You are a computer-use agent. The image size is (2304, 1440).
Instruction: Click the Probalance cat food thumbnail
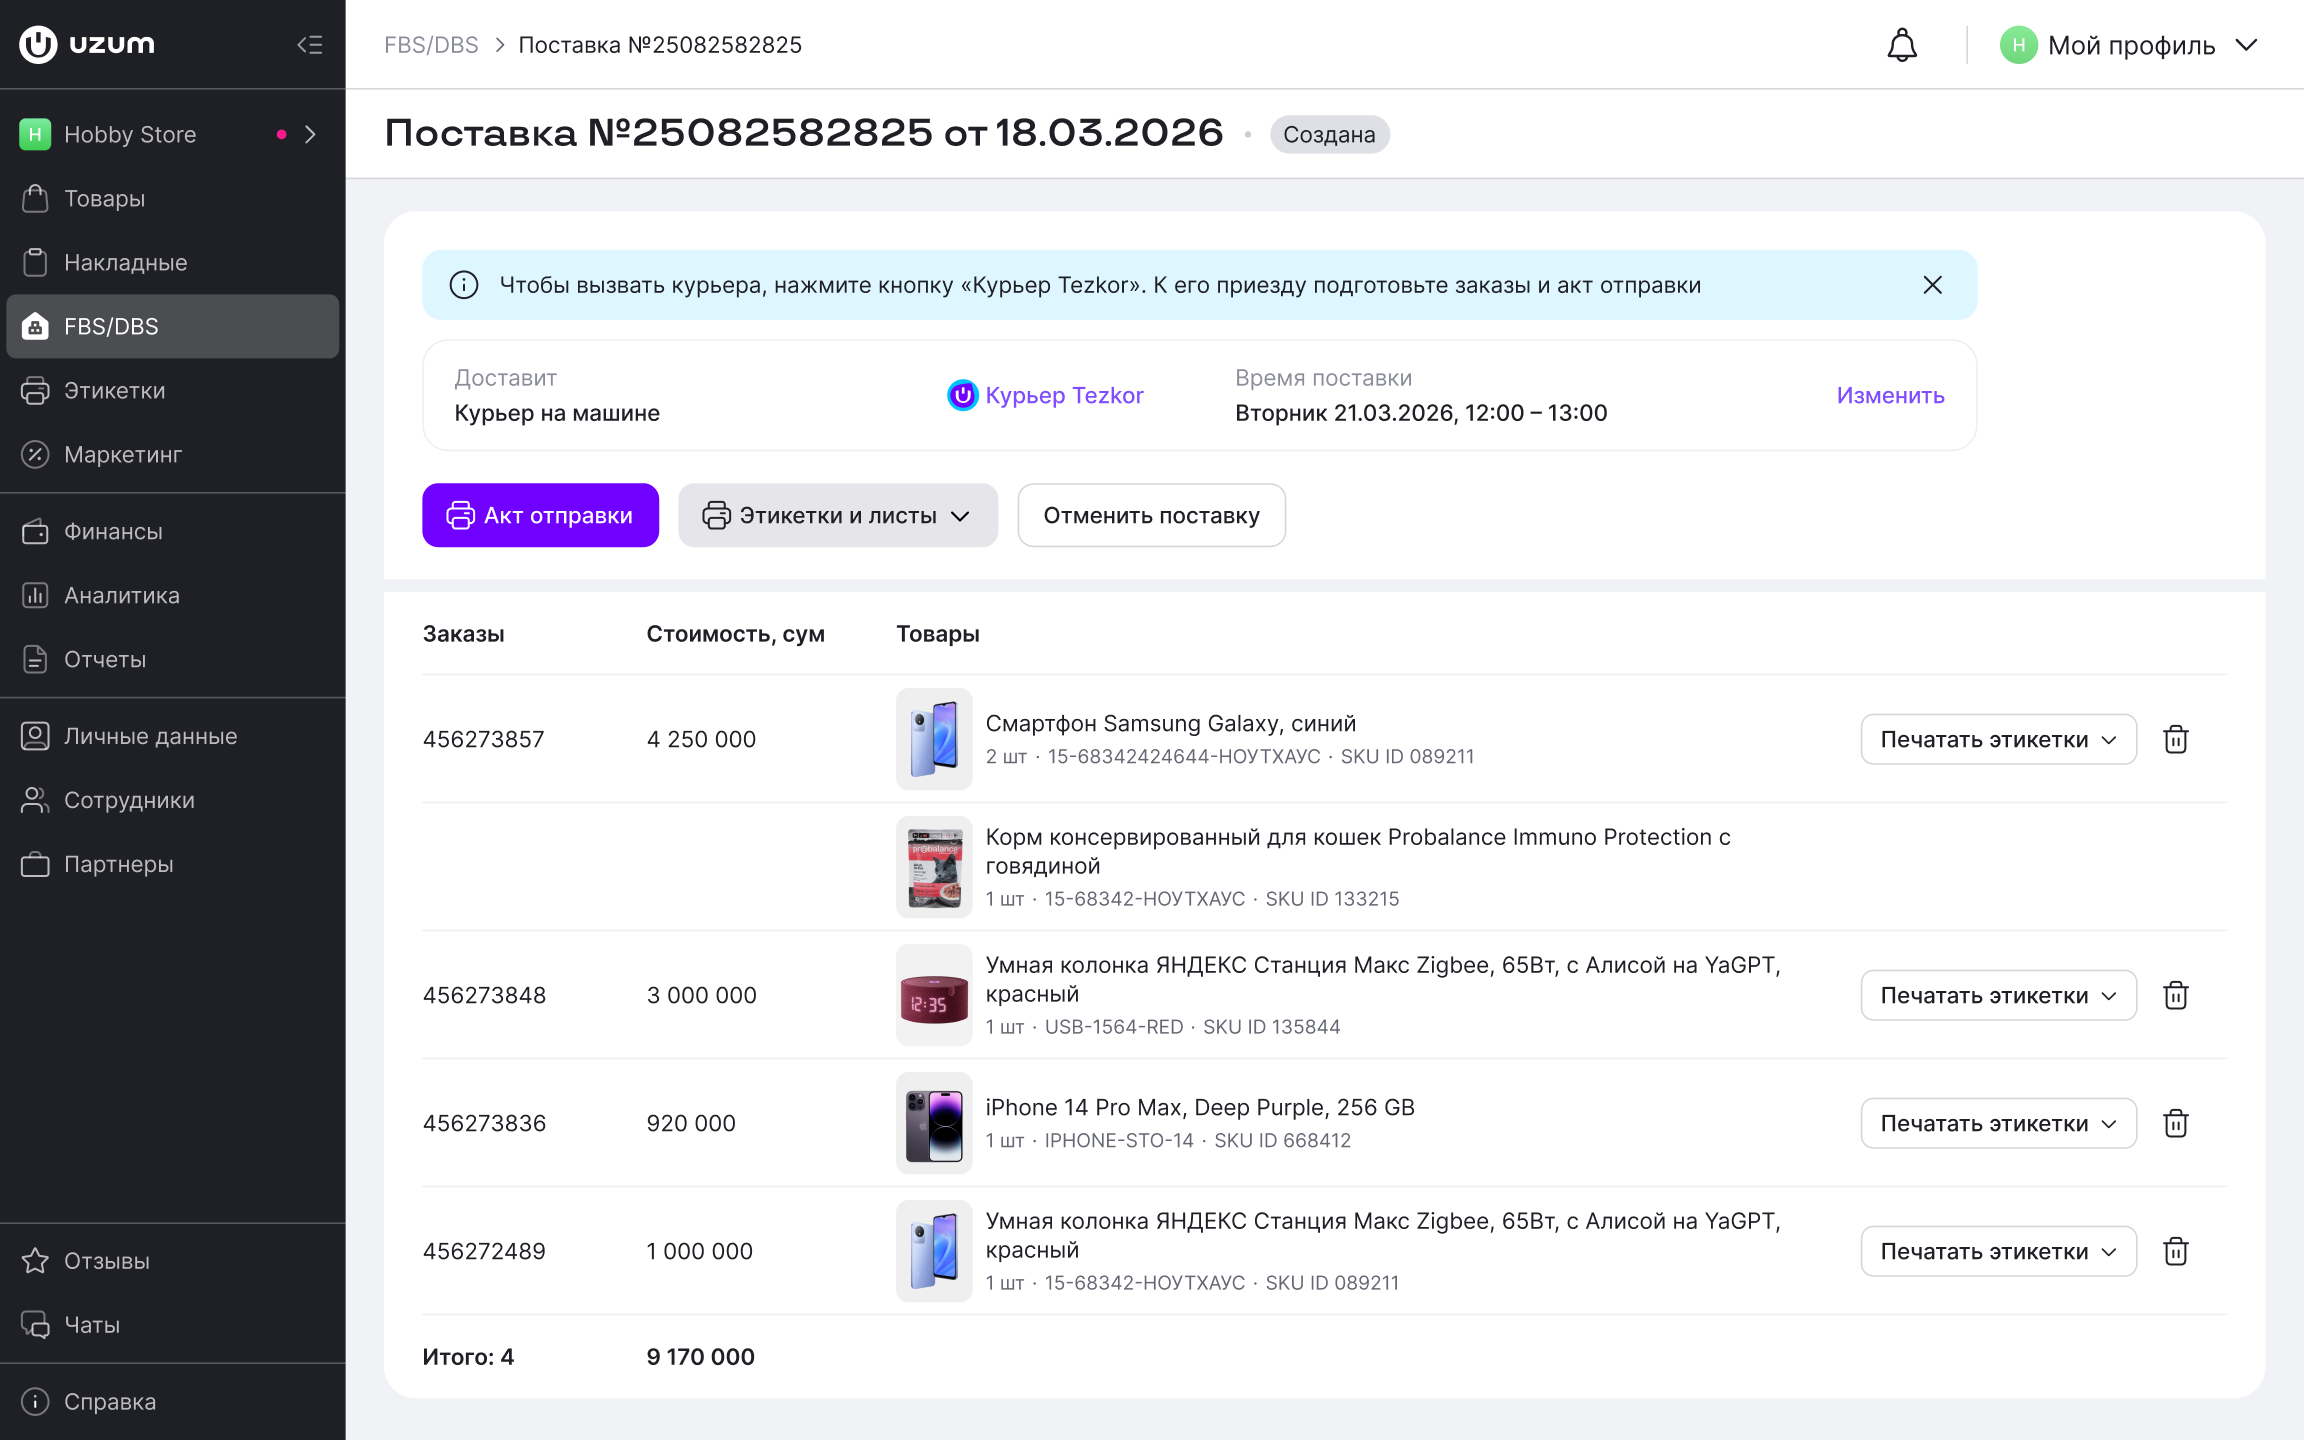(x=934, y=867)
